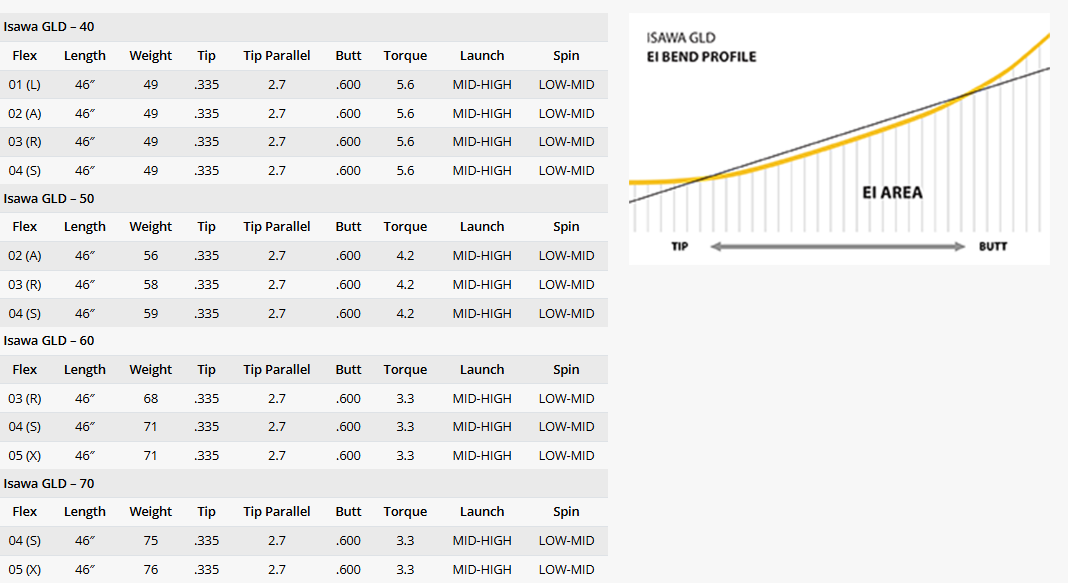Click the Launch header in GLD – 70 table

pos(482,512)
